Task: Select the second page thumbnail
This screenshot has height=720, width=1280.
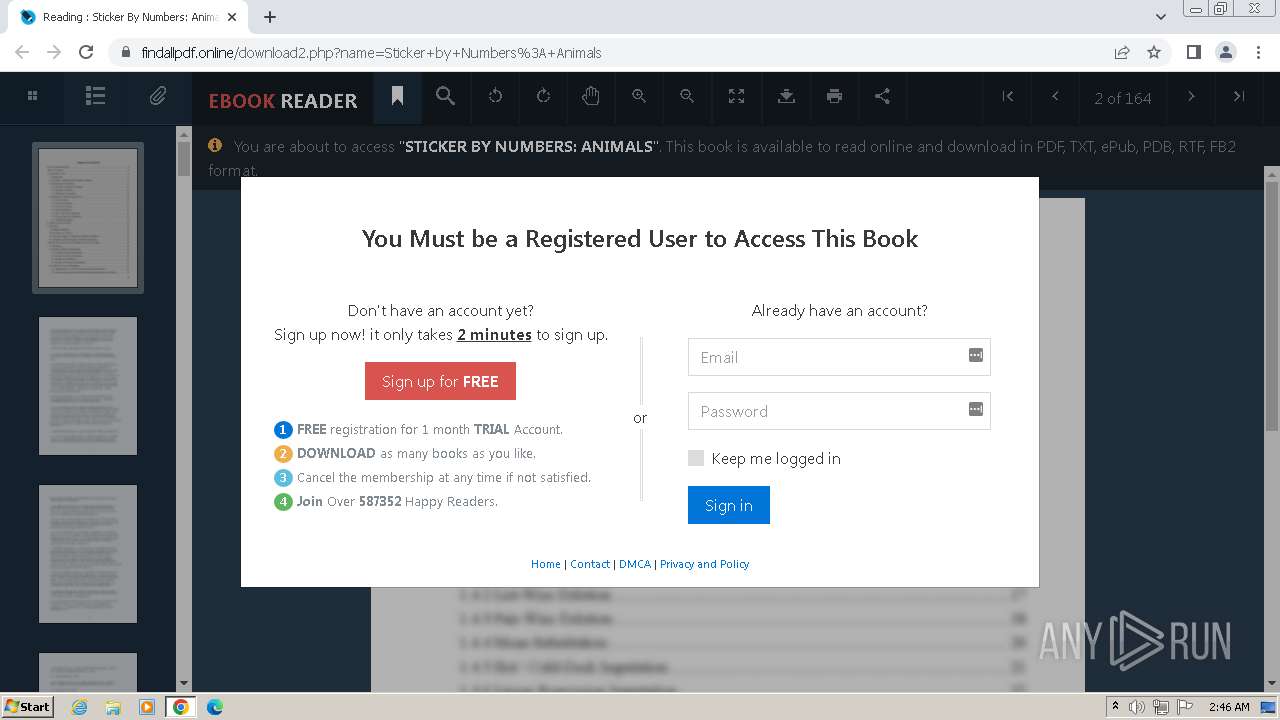Action: click(88, 386)
